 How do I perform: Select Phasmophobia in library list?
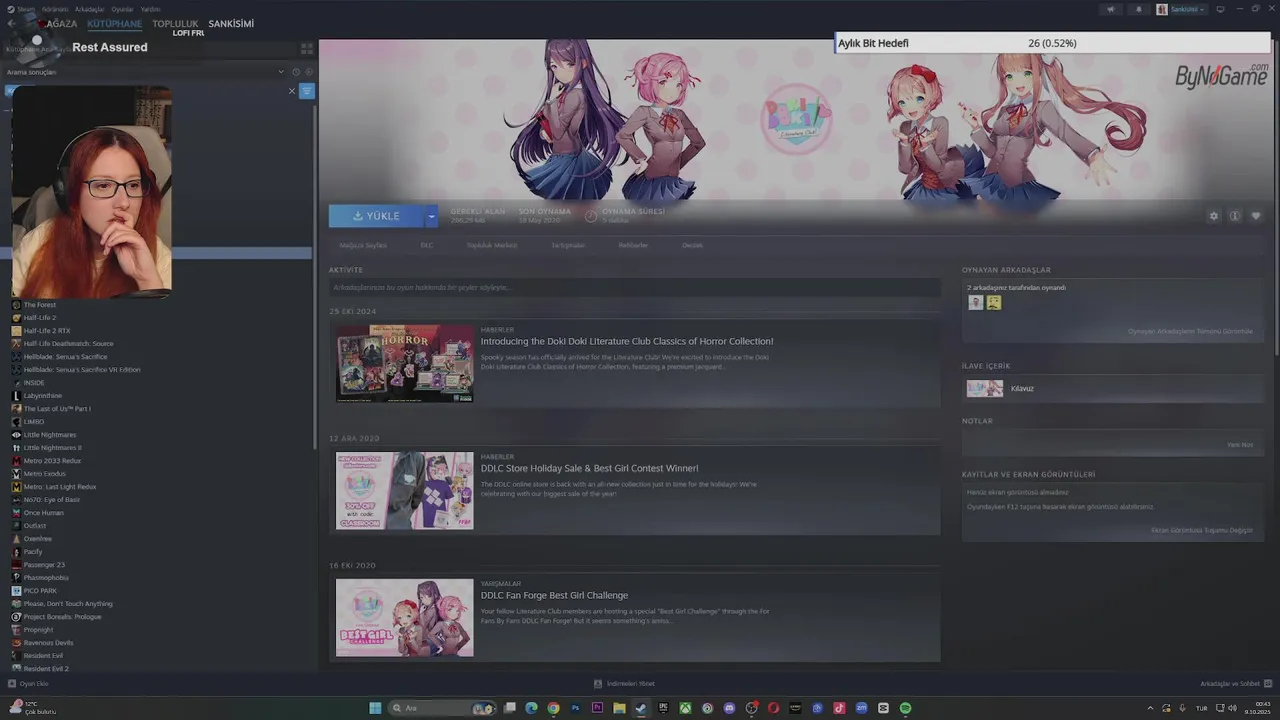click(46, 578)
